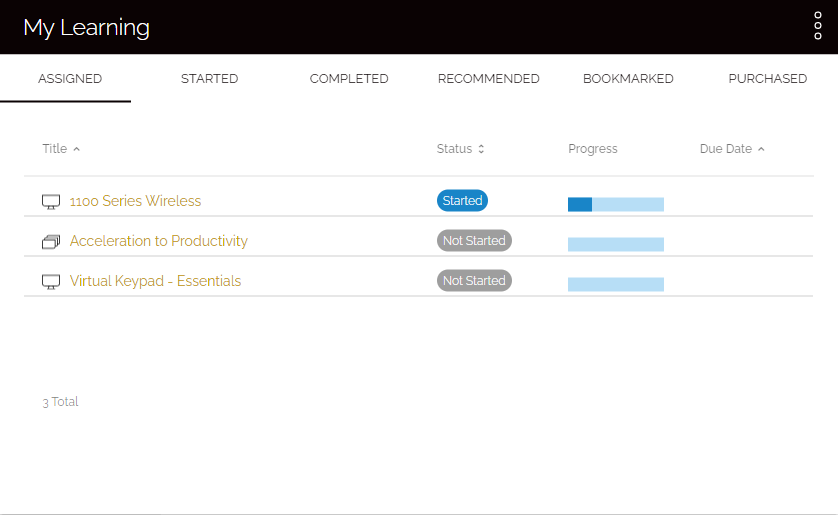
Task: Switch to the Started tab
Action: [x=210, y=79]
